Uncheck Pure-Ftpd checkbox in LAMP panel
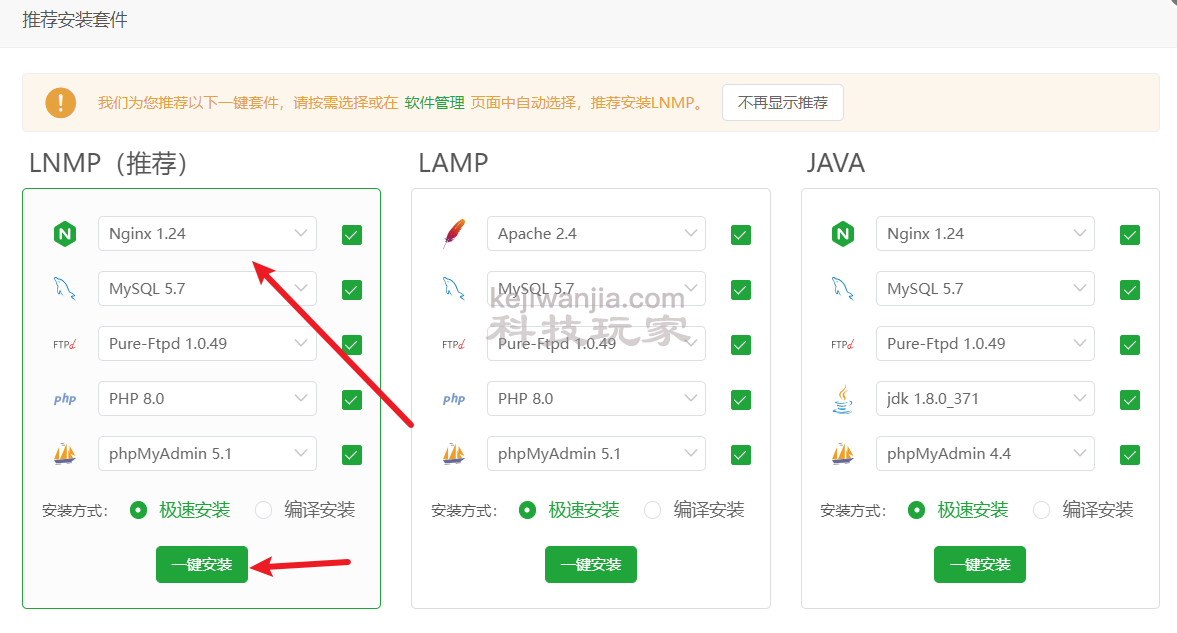Screen dimensions: 1177x633 click(741, 345)
